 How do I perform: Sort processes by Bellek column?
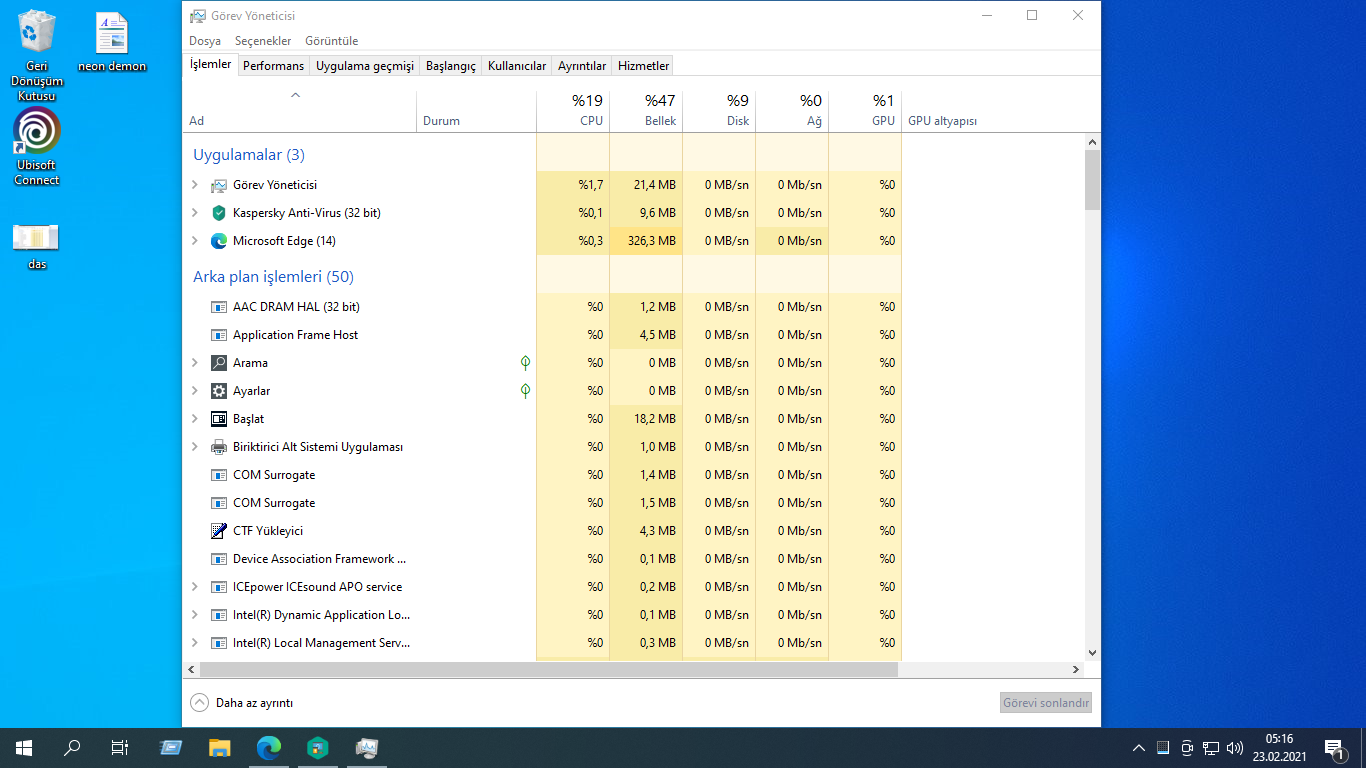(x=646, y=110)
